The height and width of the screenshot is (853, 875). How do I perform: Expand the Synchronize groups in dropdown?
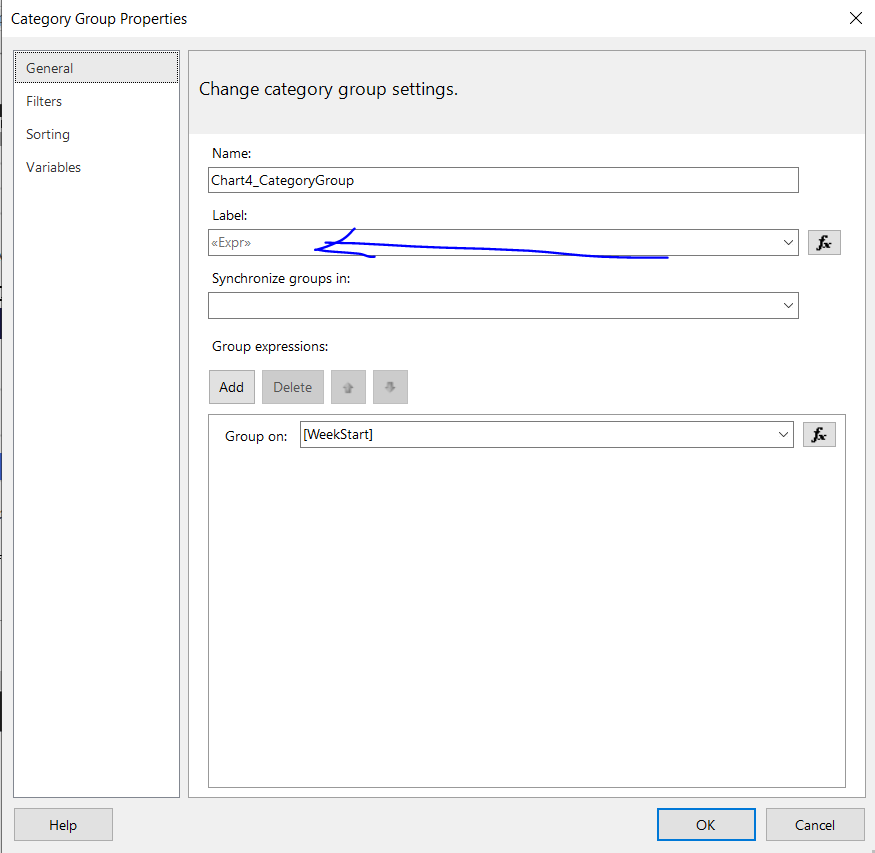[787, 306]
